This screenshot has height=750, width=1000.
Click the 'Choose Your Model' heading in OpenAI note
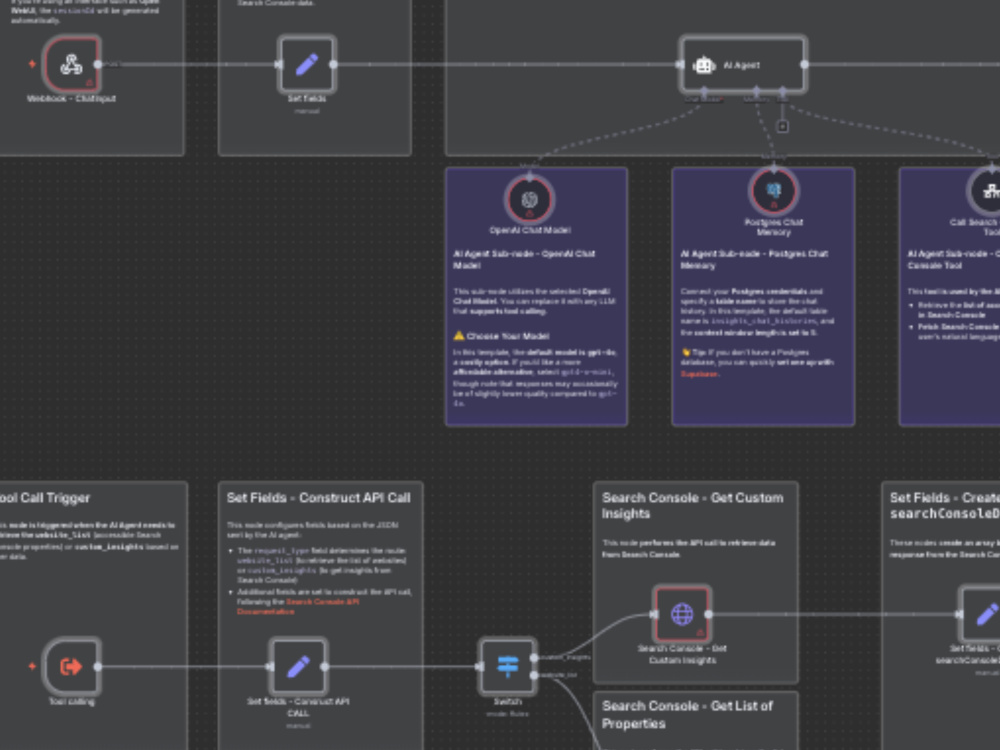coord(508,336)
